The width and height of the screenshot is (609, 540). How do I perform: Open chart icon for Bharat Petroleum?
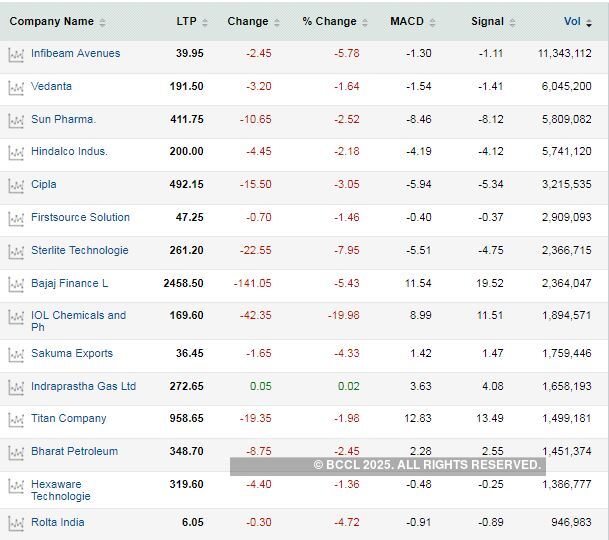coord(16,453)
